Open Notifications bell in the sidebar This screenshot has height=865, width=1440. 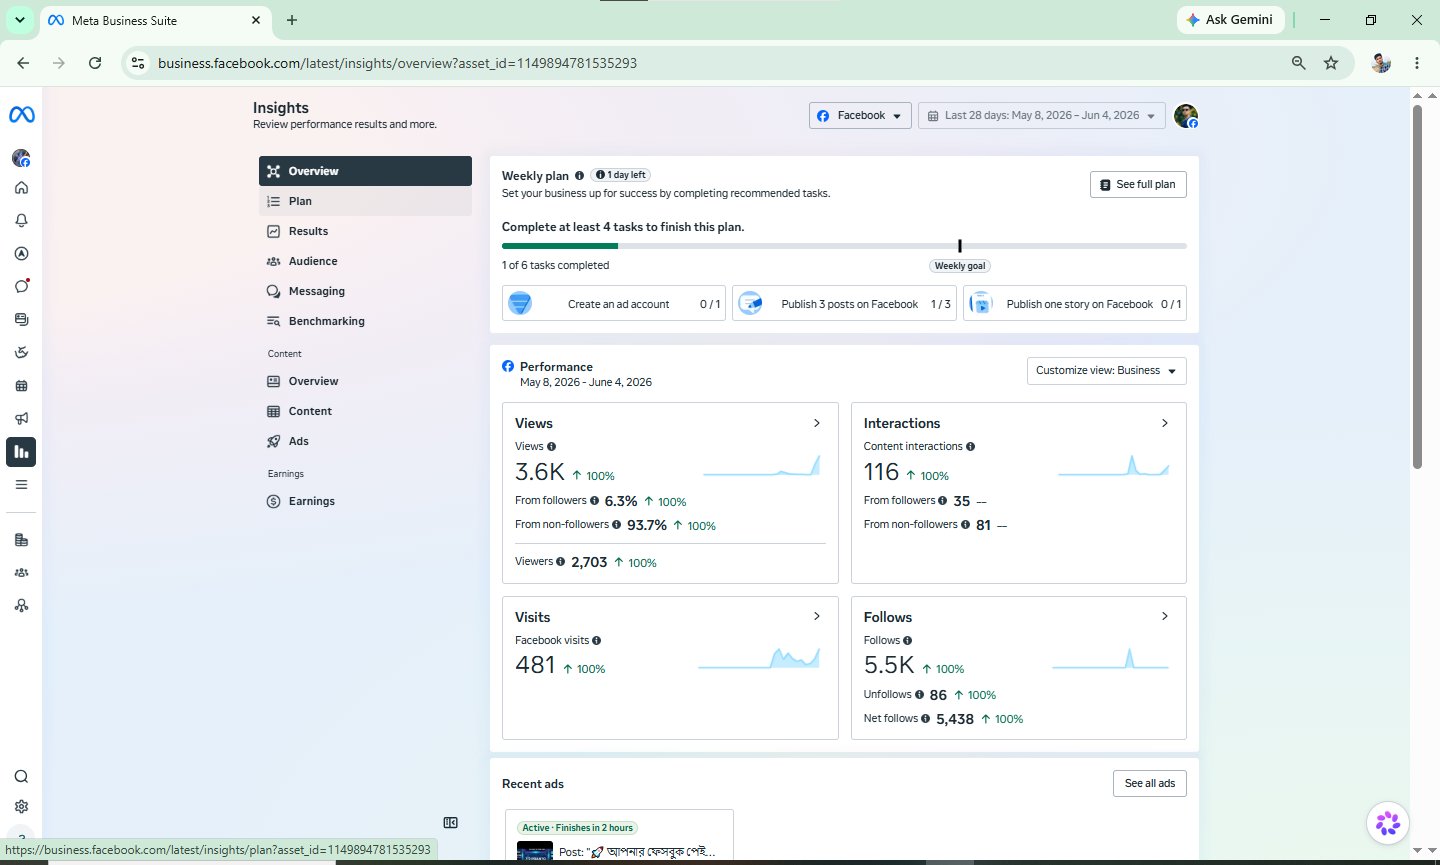click(x=21, y=221)
